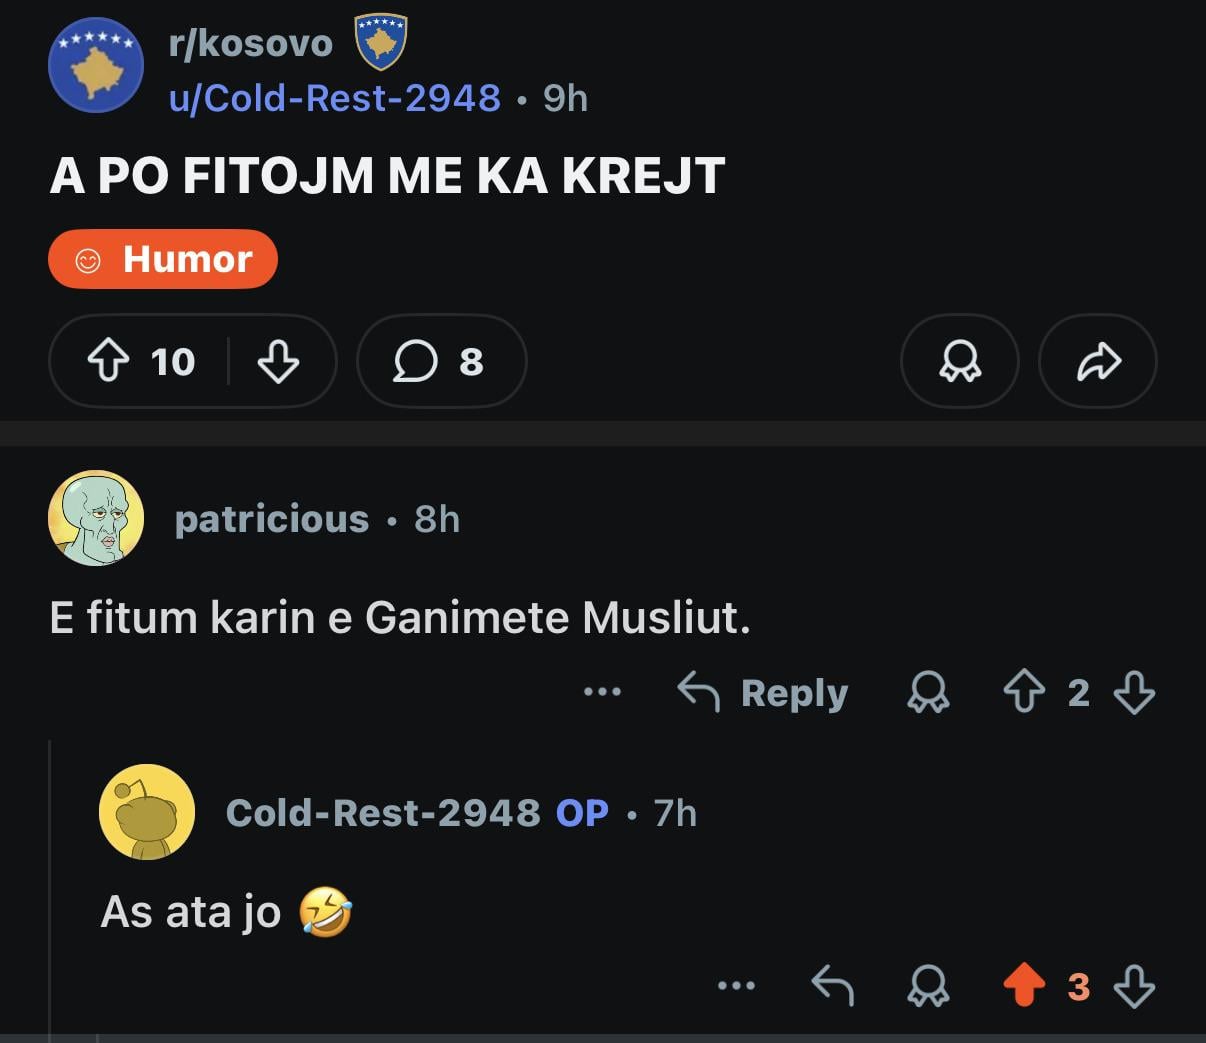Open the r/kosovo community link

pyautogui.click(x=250, y=43)
